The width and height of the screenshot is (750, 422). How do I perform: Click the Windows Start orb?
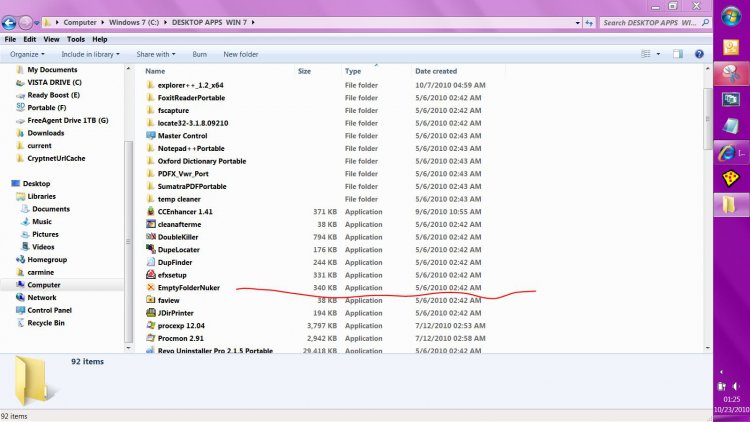pyautogui.click(x=731, y=17)
